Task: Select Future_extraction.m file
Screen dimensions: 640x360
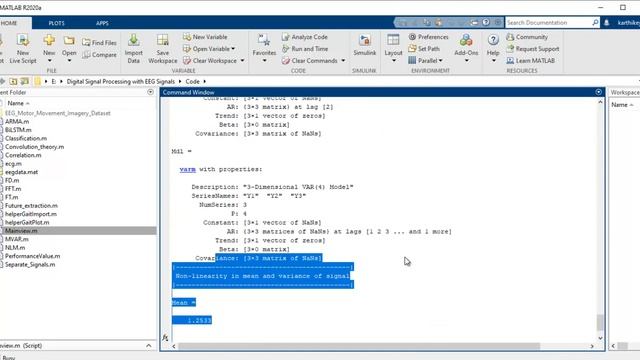Action: [x=31, y=206]
